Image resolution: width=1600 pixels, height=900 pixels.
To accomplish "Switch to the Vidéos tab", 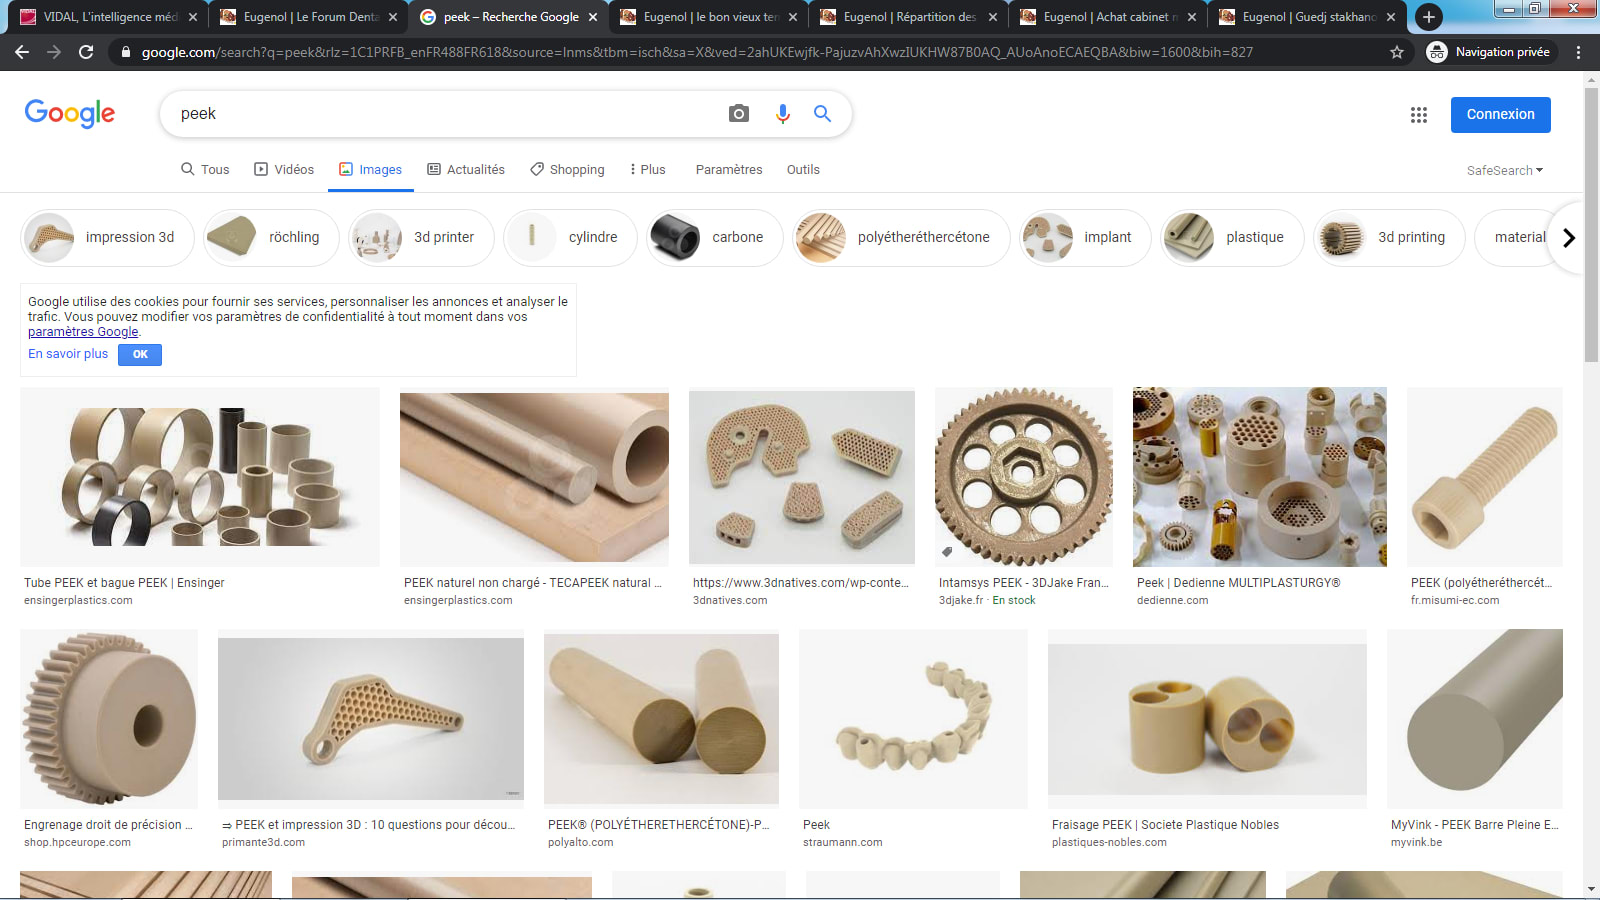I will coord(284,170).
